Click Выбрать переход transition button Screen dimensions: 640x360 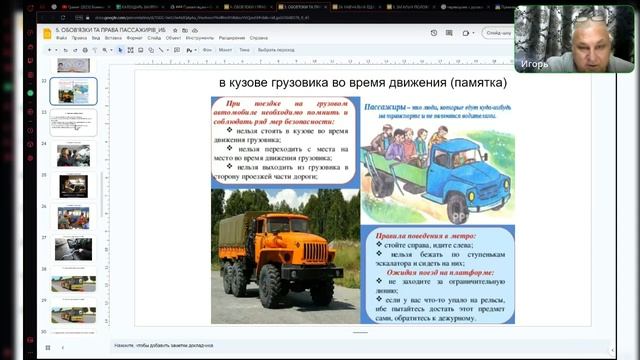tap(276, 50)
